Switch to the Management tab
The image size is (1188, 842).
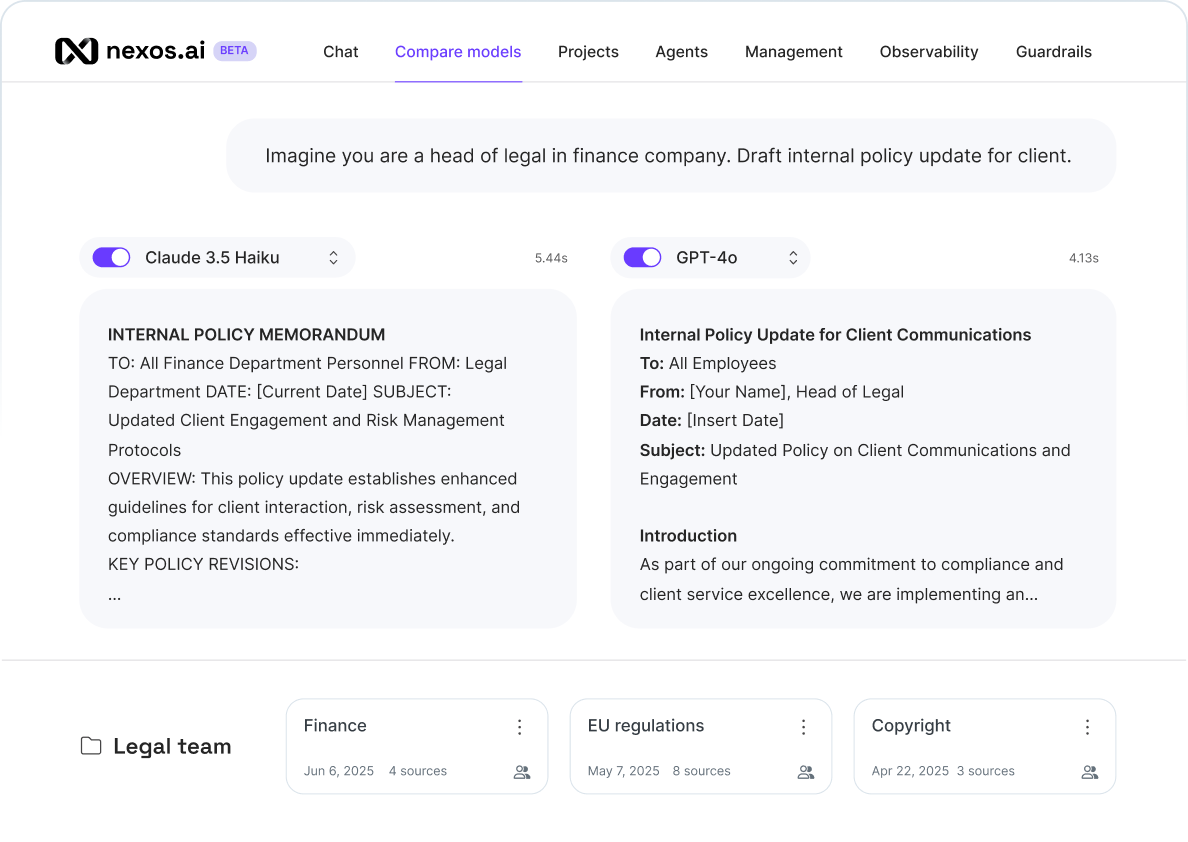(x=793, y=52)
